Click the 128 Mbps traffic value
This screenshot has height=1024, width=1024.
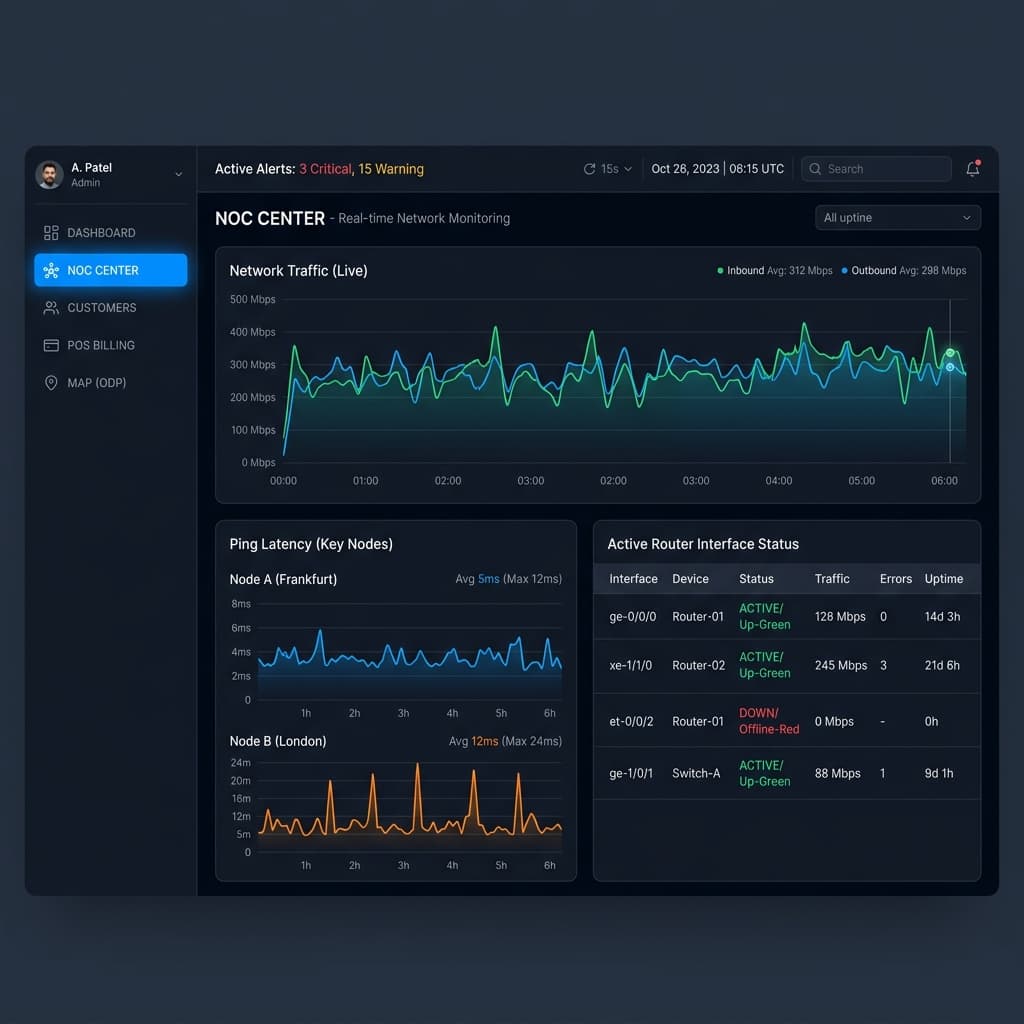[840, 616]
